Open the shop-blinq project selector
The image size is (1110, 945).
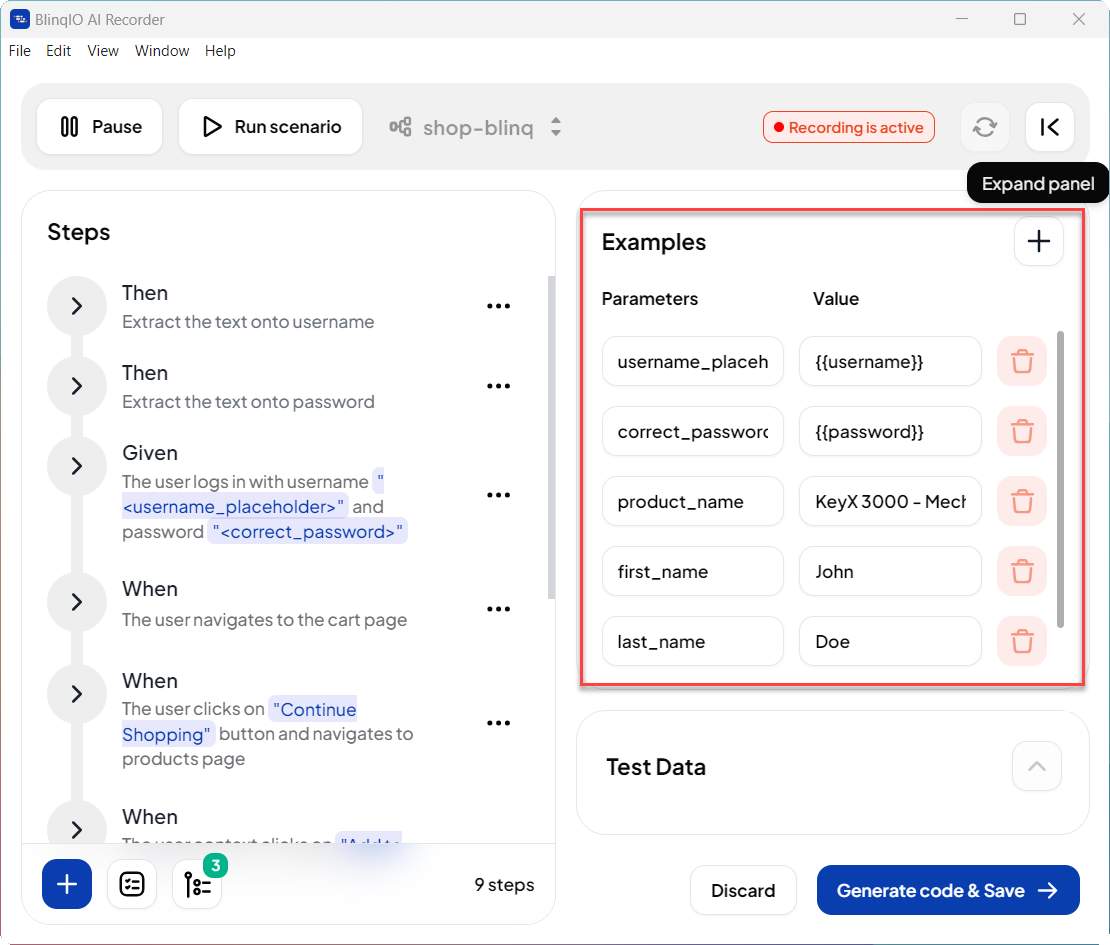[475, 127]
